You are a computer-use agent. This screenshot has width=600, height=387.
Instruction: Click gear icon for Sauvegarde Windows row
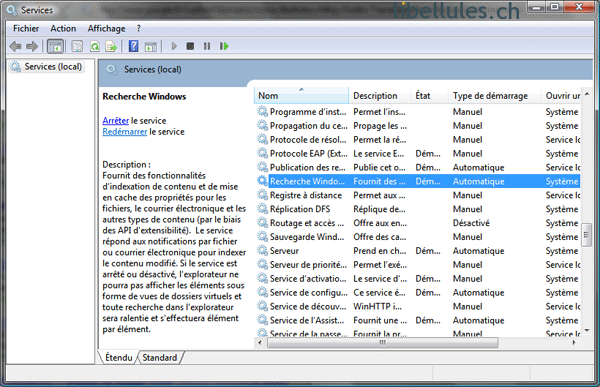coord(262,237)
